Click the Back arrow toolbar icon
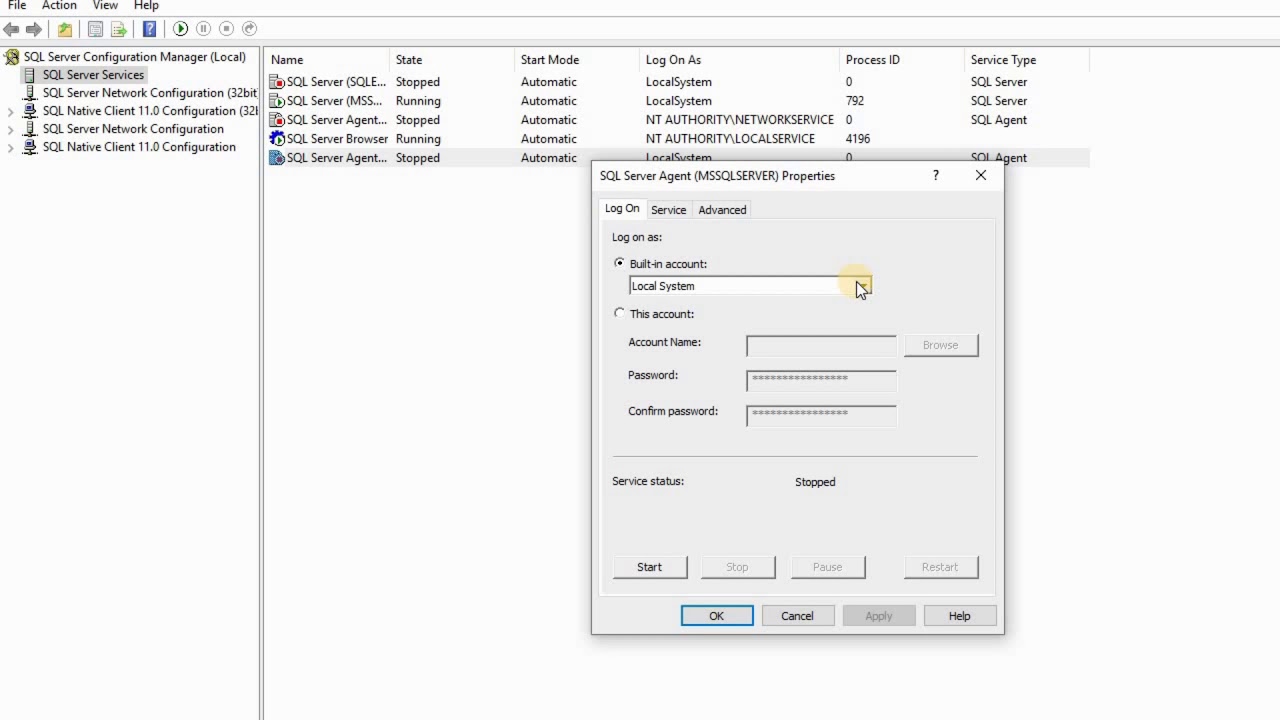Screen dimensions: 1280x720 pyautogui.click(x=12, y=29)
